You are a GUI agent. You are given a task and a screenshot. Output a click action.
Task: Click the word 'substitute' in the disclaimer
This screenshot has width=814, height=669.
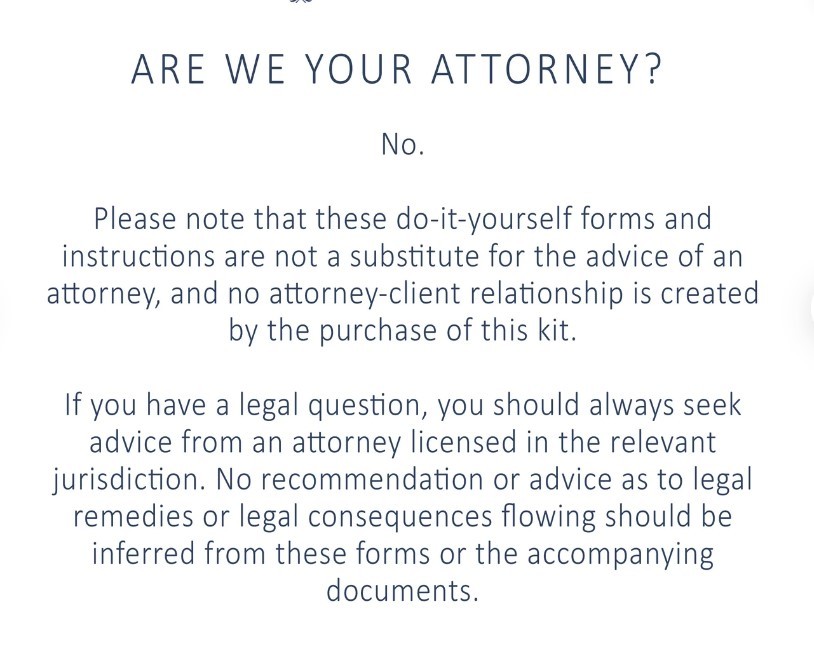[414, 256]
